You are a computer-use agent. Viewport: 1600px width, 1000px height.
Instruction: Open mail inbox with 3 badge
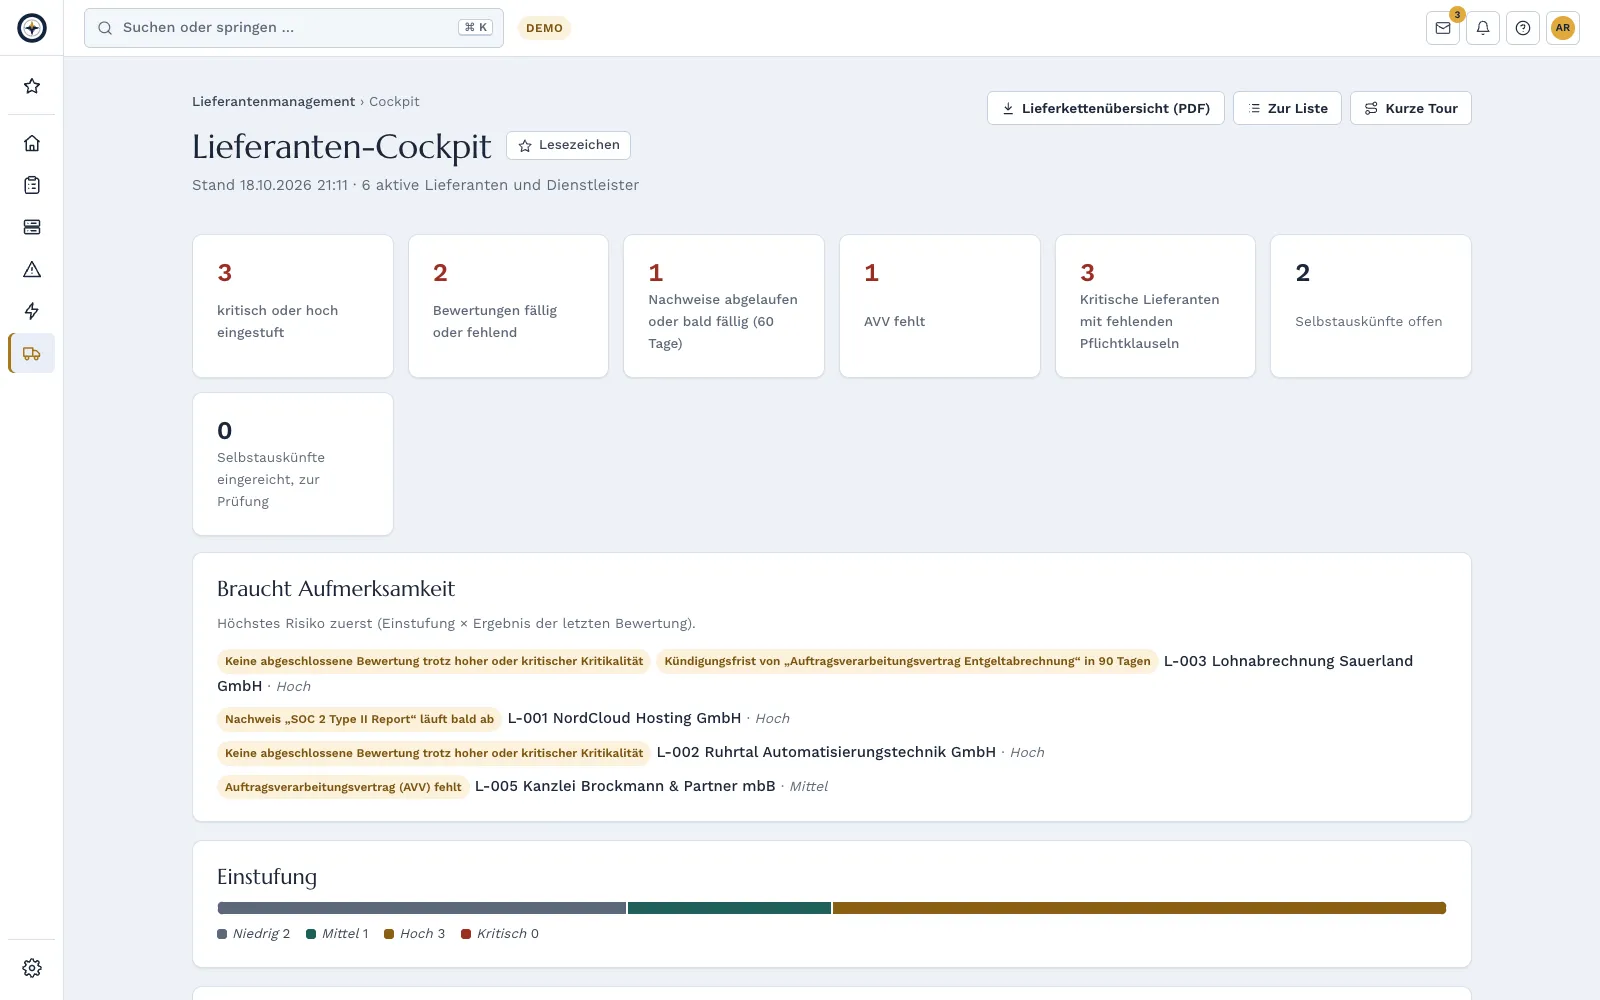coord(1443,28)
